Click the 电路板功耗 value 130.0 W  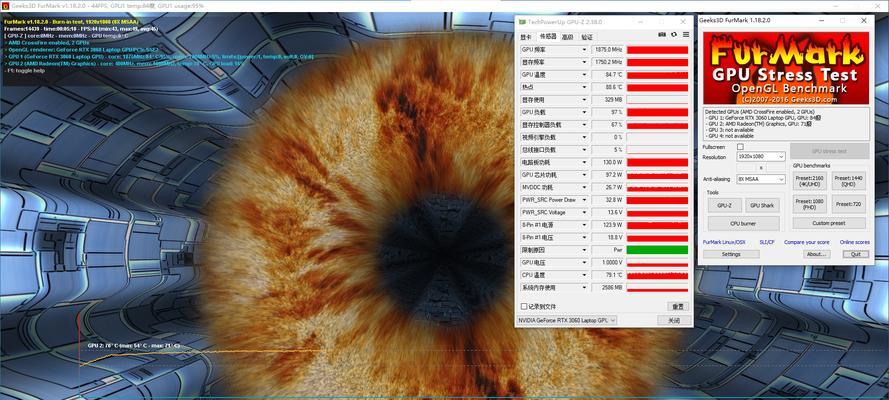[607, 163]
